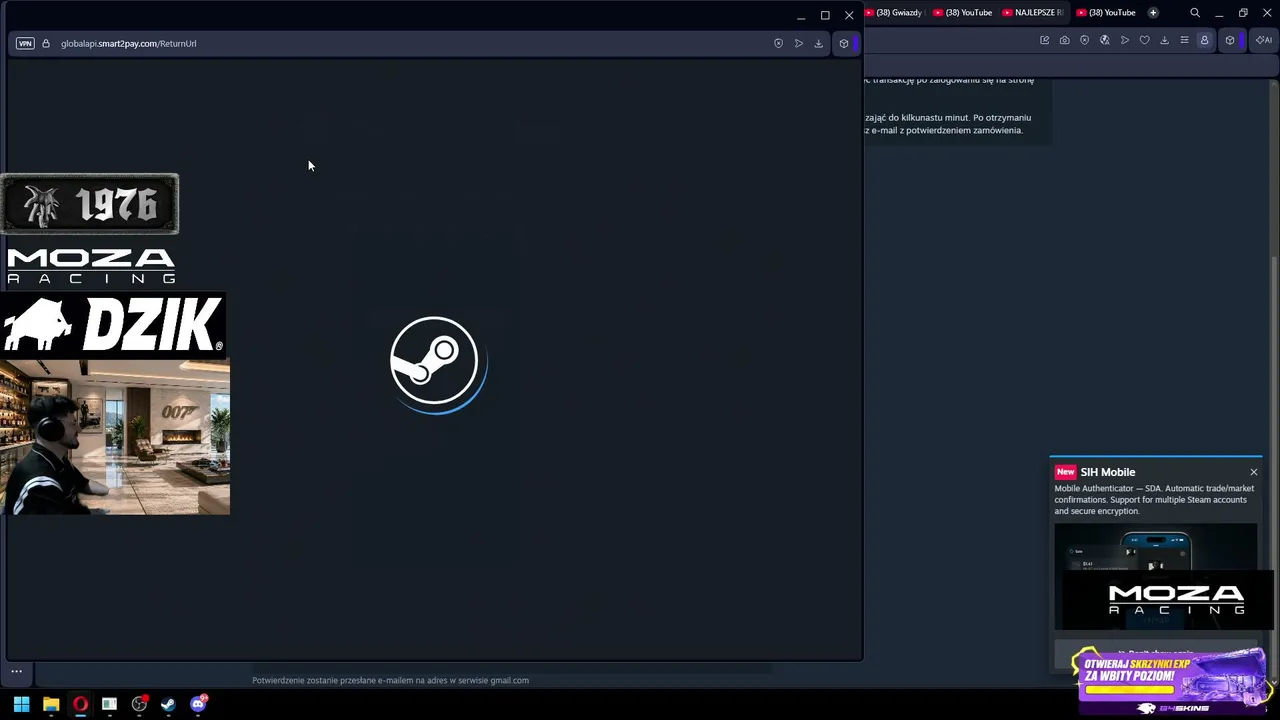
Task: Open File Explorer from the taskbar
Action: pos(51,704)
